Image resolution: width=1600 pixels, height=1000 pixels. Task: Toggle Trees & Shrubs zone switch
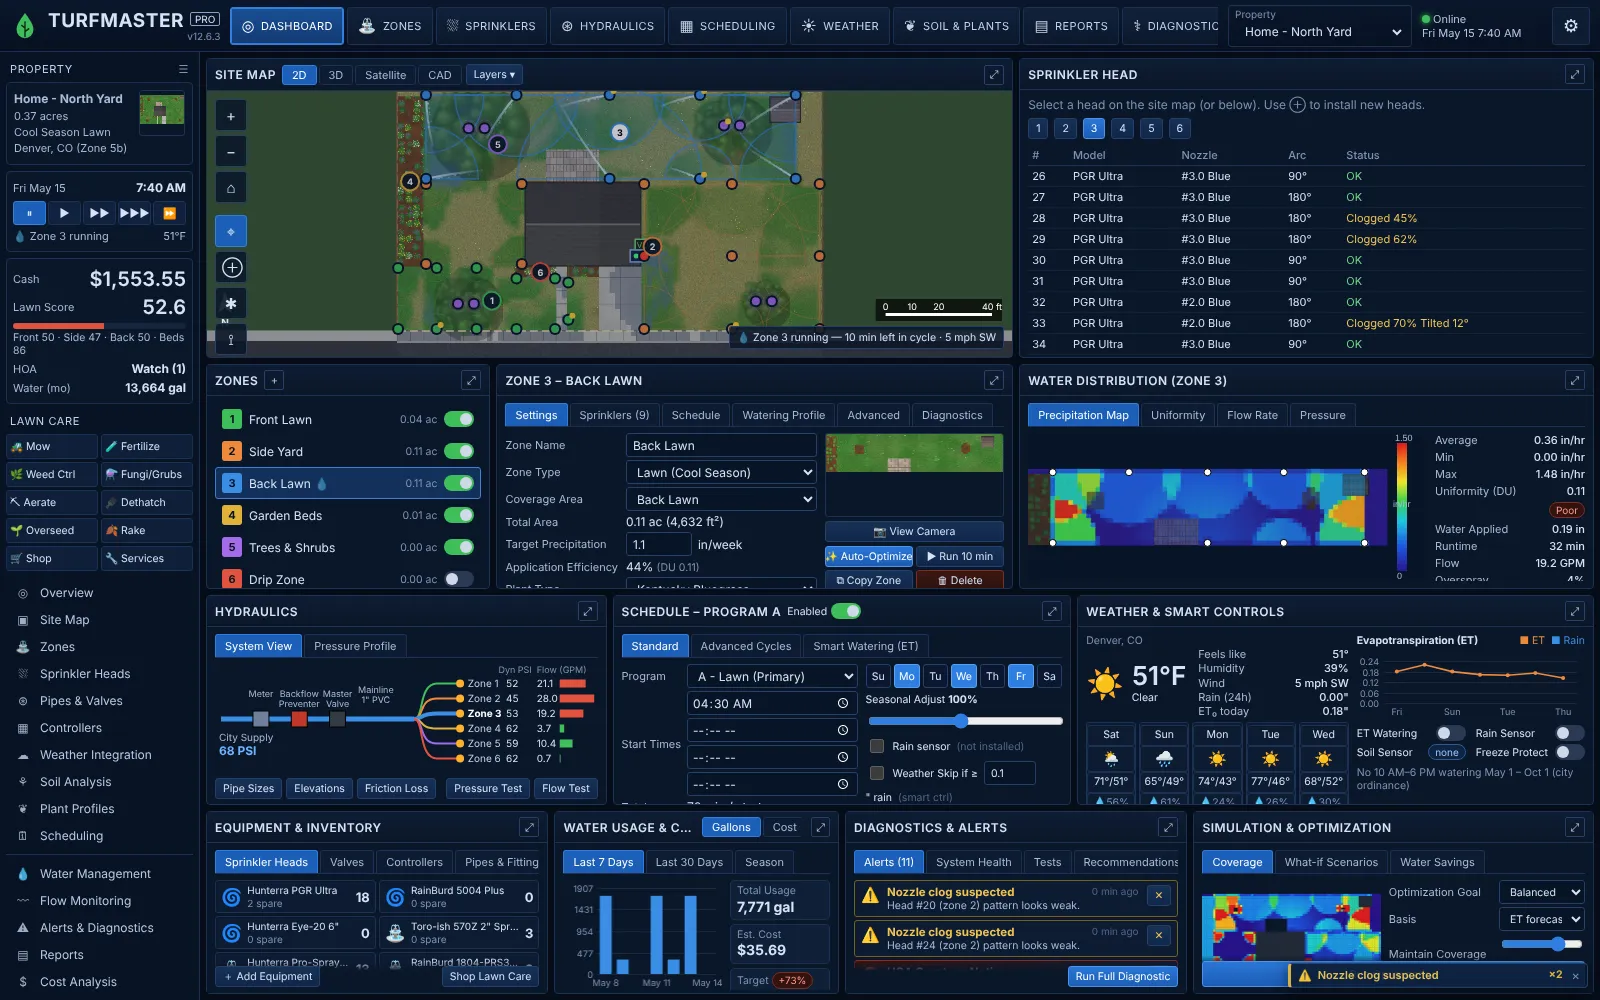coord(459,547)
